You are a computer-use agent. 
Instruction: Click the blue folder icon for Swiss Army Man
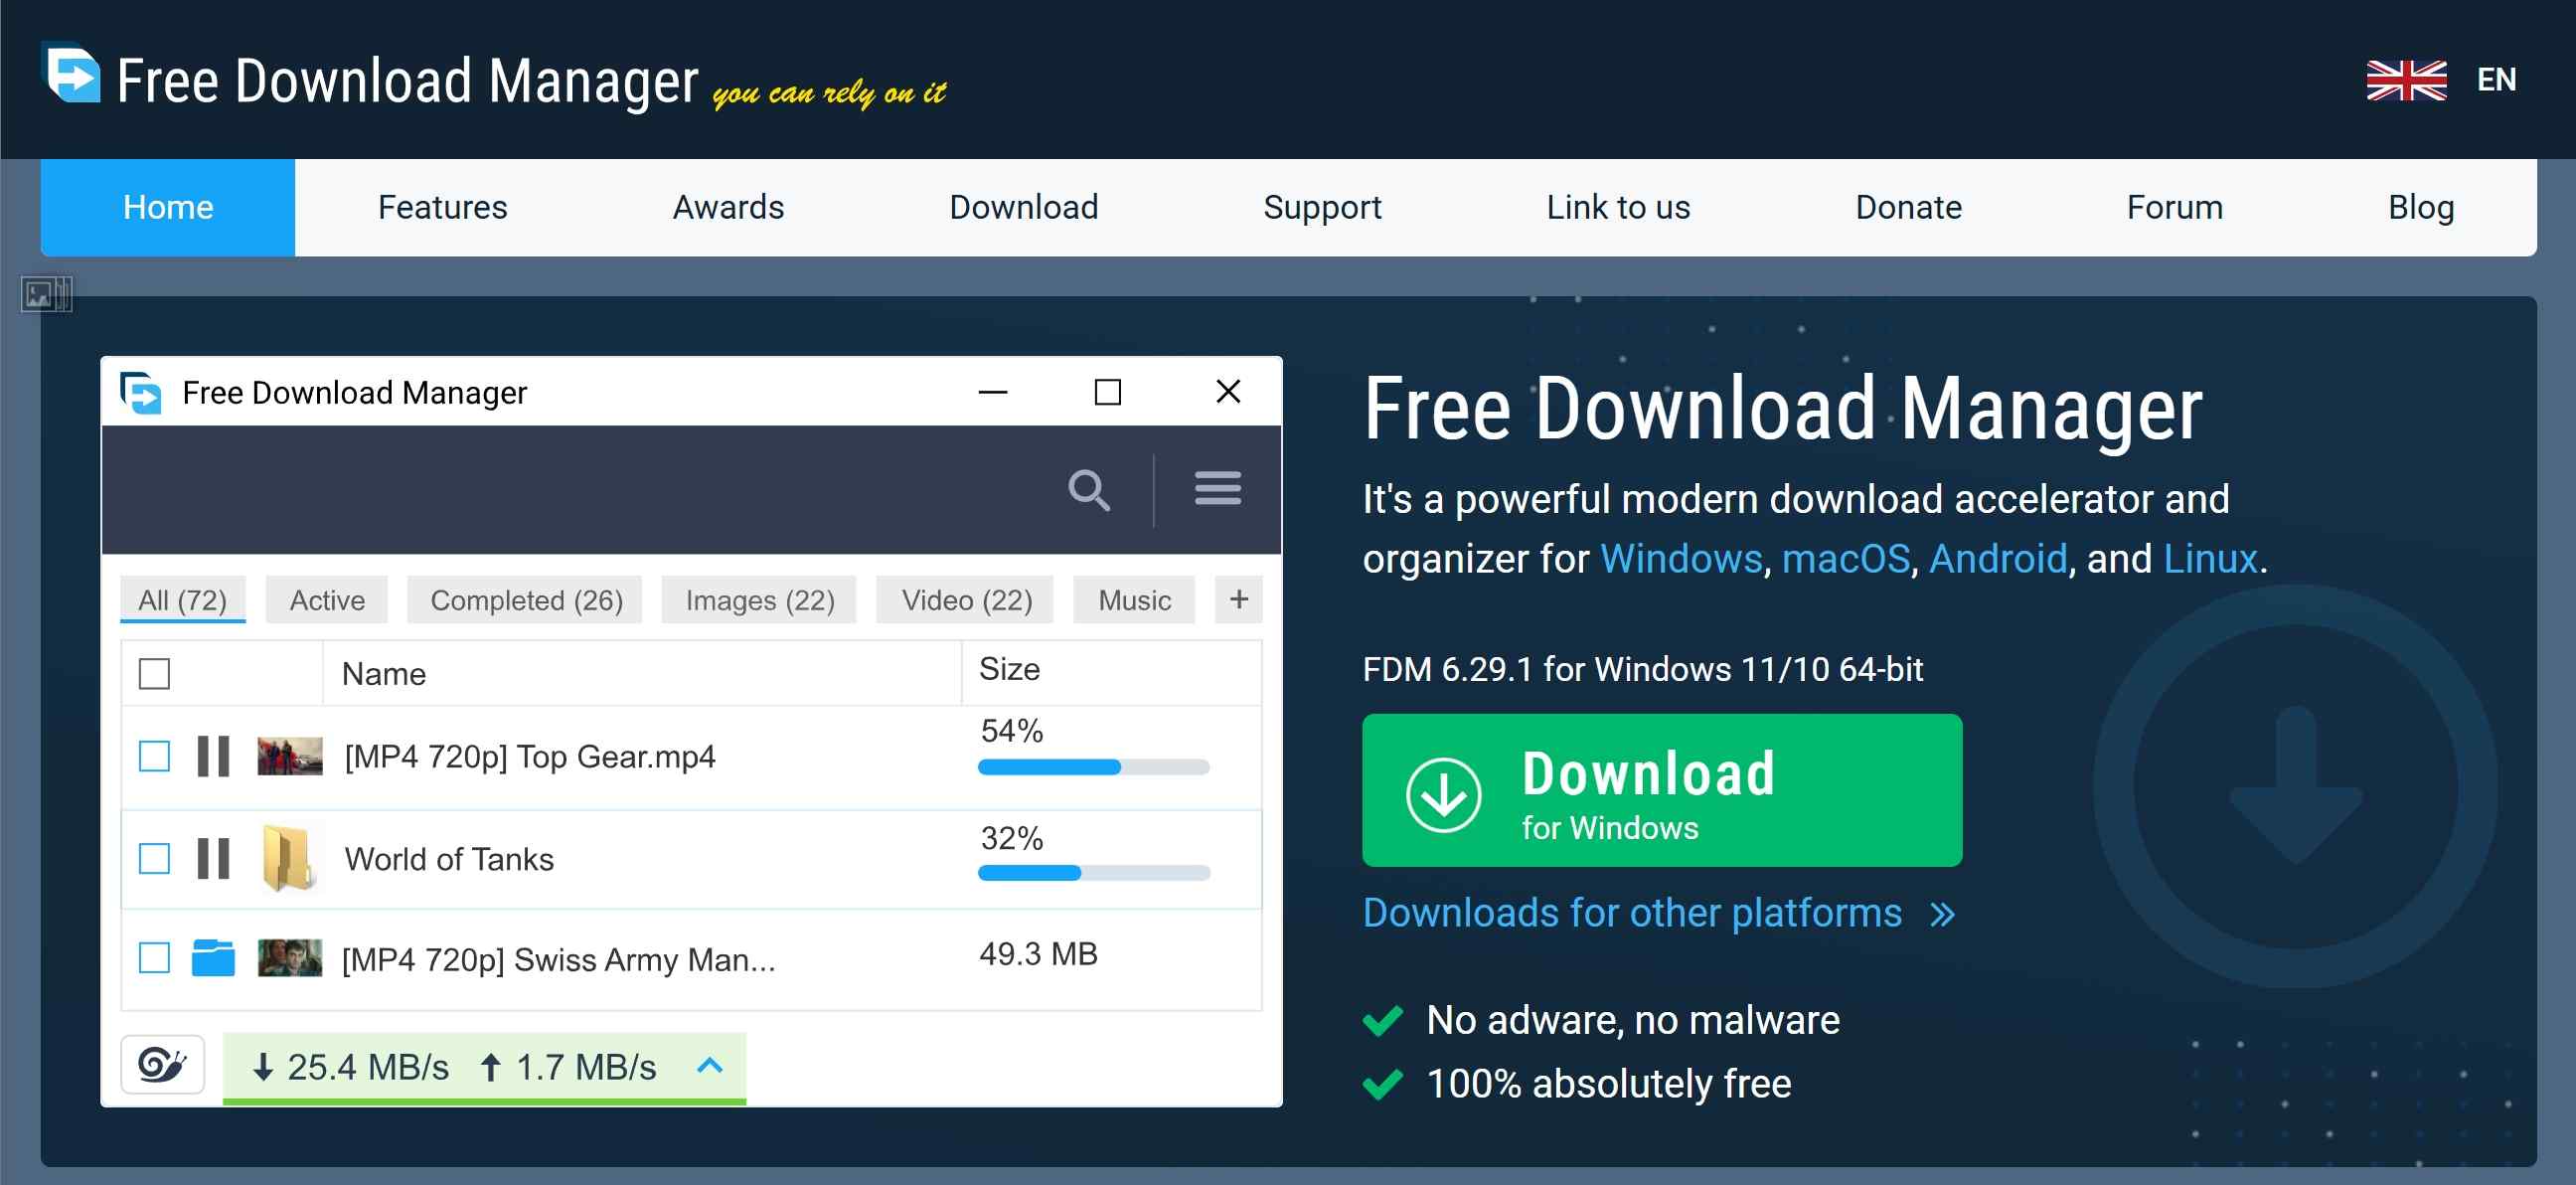click(x=213, y=958)
